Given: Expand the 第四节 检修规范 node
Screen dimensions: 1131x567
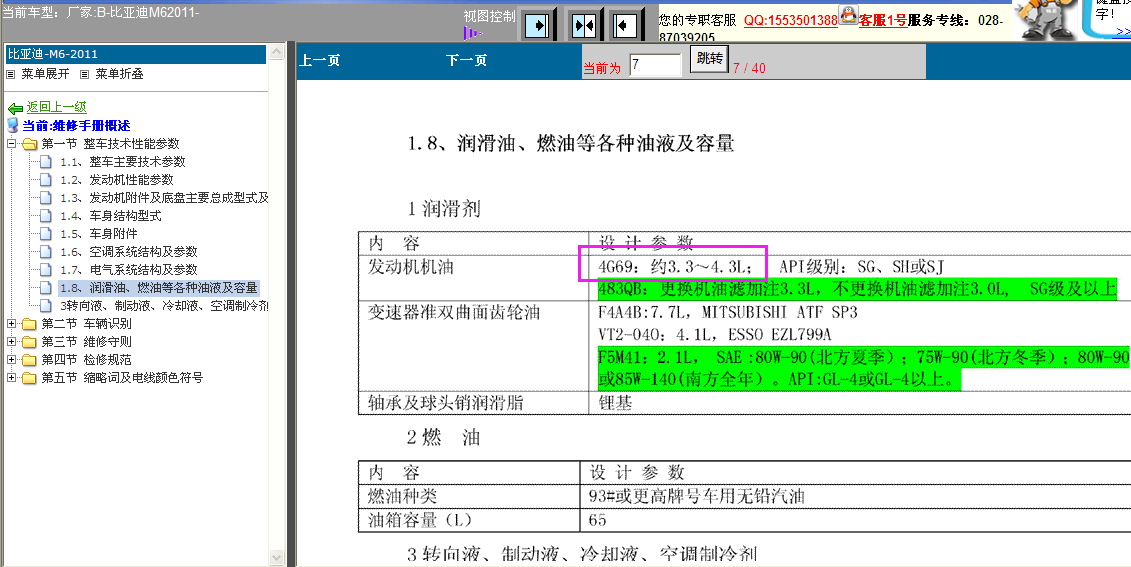Looking at the screenshot, I should (x=12, y=360).
